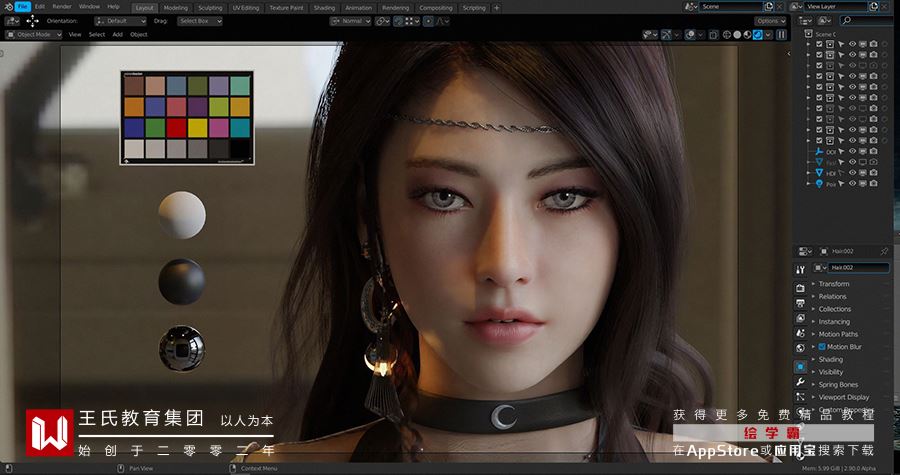Viewport: 900px width, 475px height.
Task: Toggle the snap magnet icon
Action: coord(398,21)
